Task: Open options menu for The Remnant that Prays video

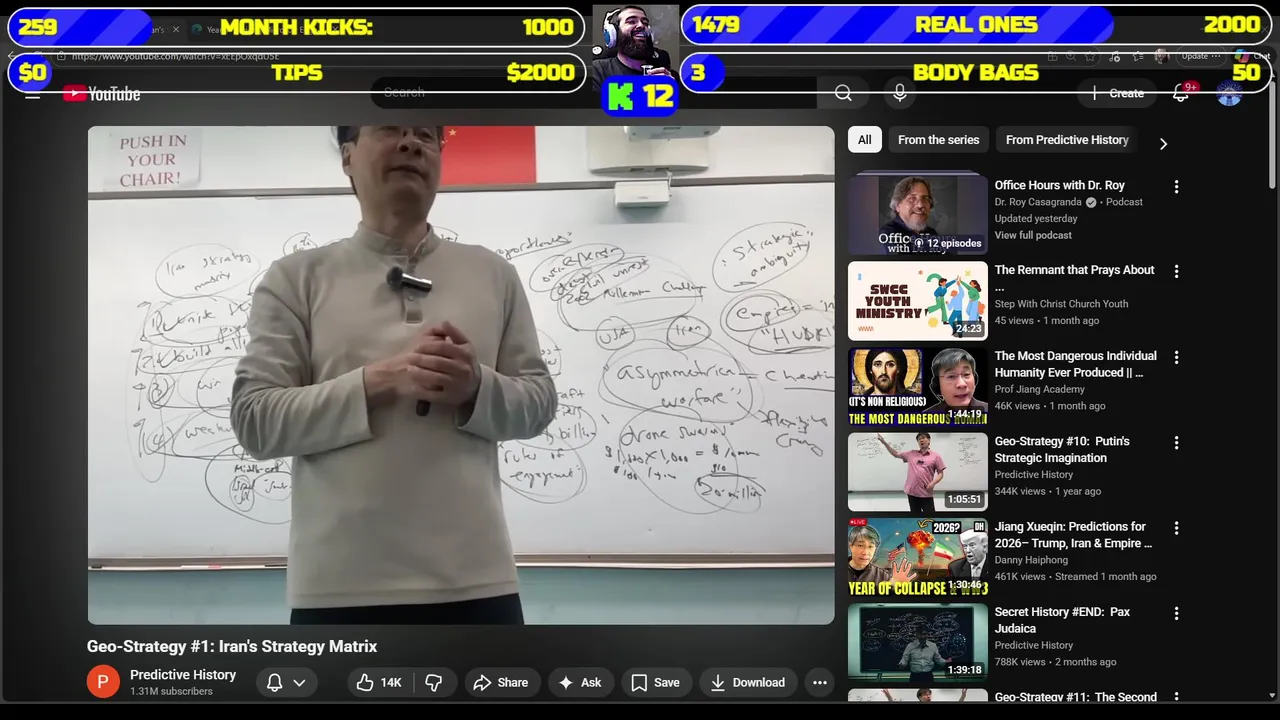Action: click(x=1176, y=271)
